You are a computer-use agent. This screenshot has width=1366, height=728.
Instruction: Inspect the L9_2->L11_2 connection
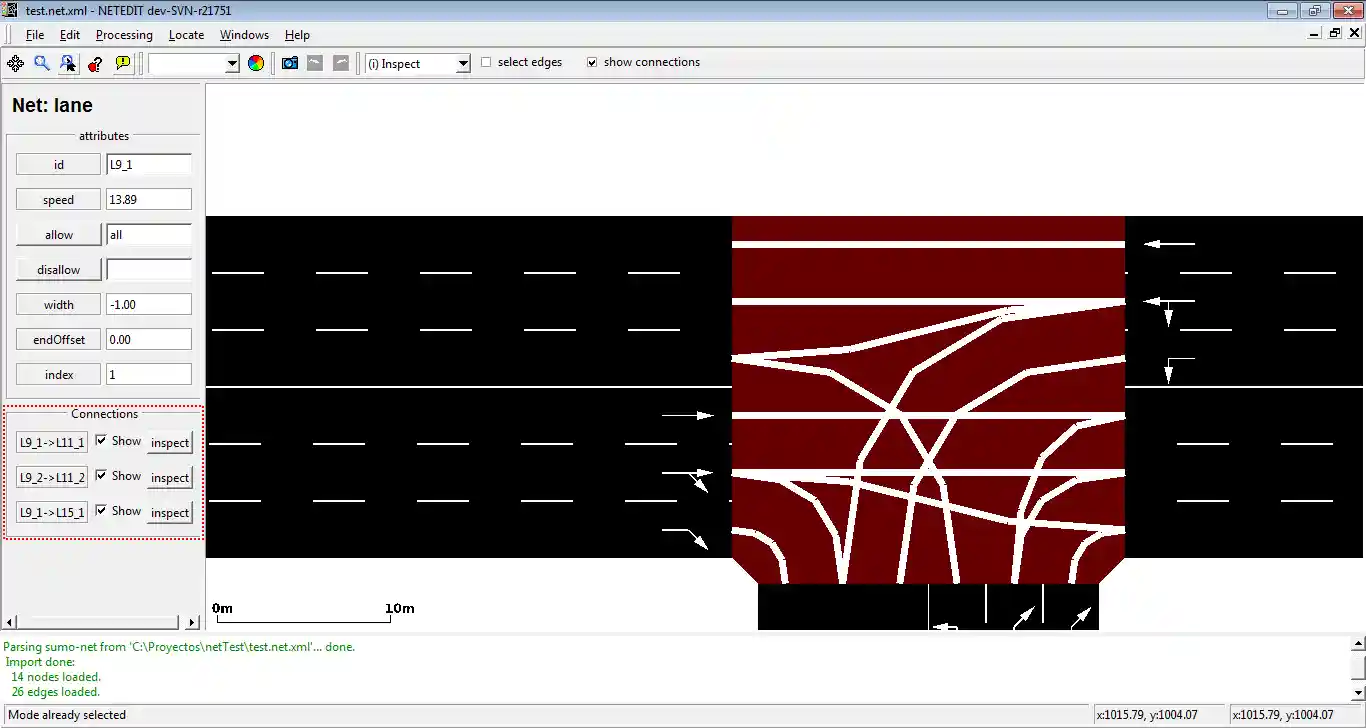click(x=170, y=477)
